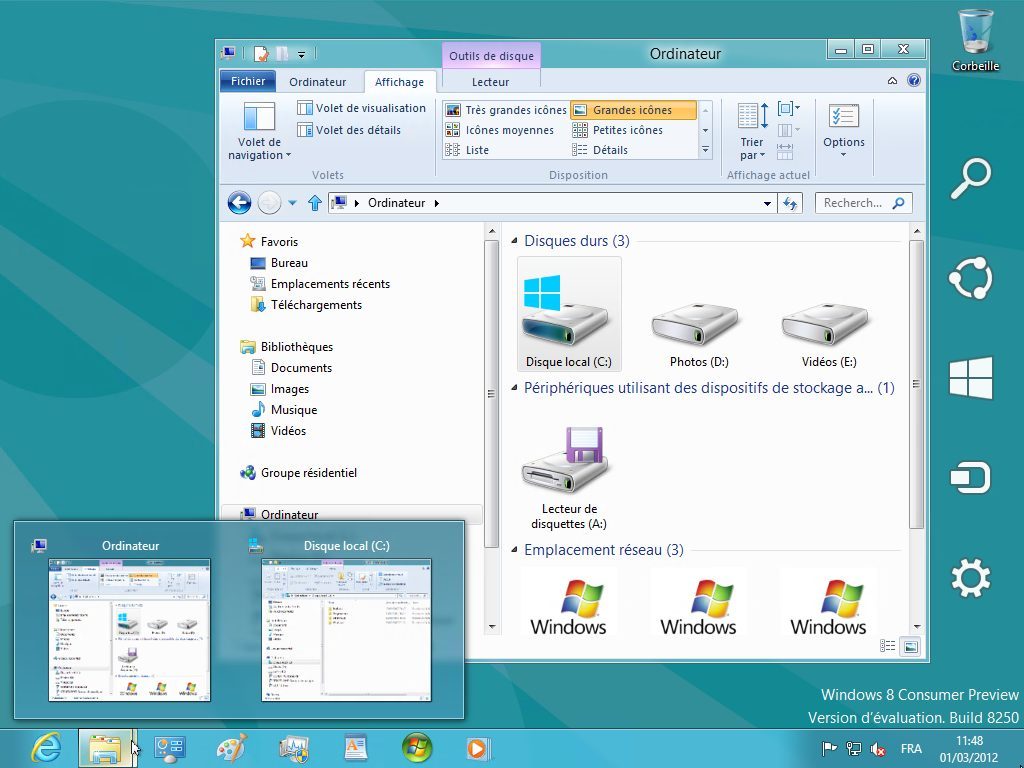Click the Up one level arrow
1024x768 pixels.
click(315, 203)
